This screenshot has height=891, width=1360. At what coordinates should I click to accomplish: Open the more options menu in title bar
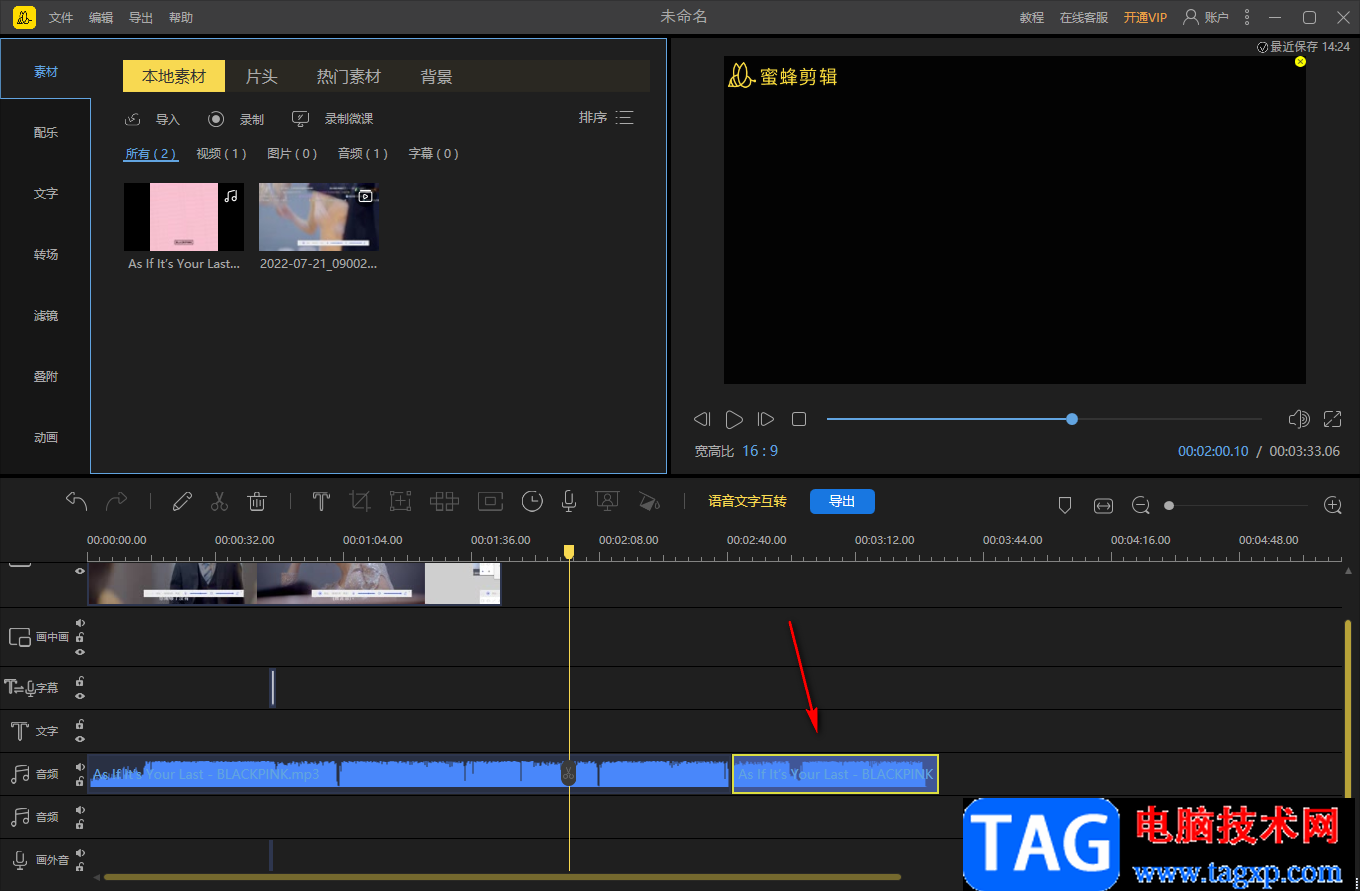pos(1246,17)
